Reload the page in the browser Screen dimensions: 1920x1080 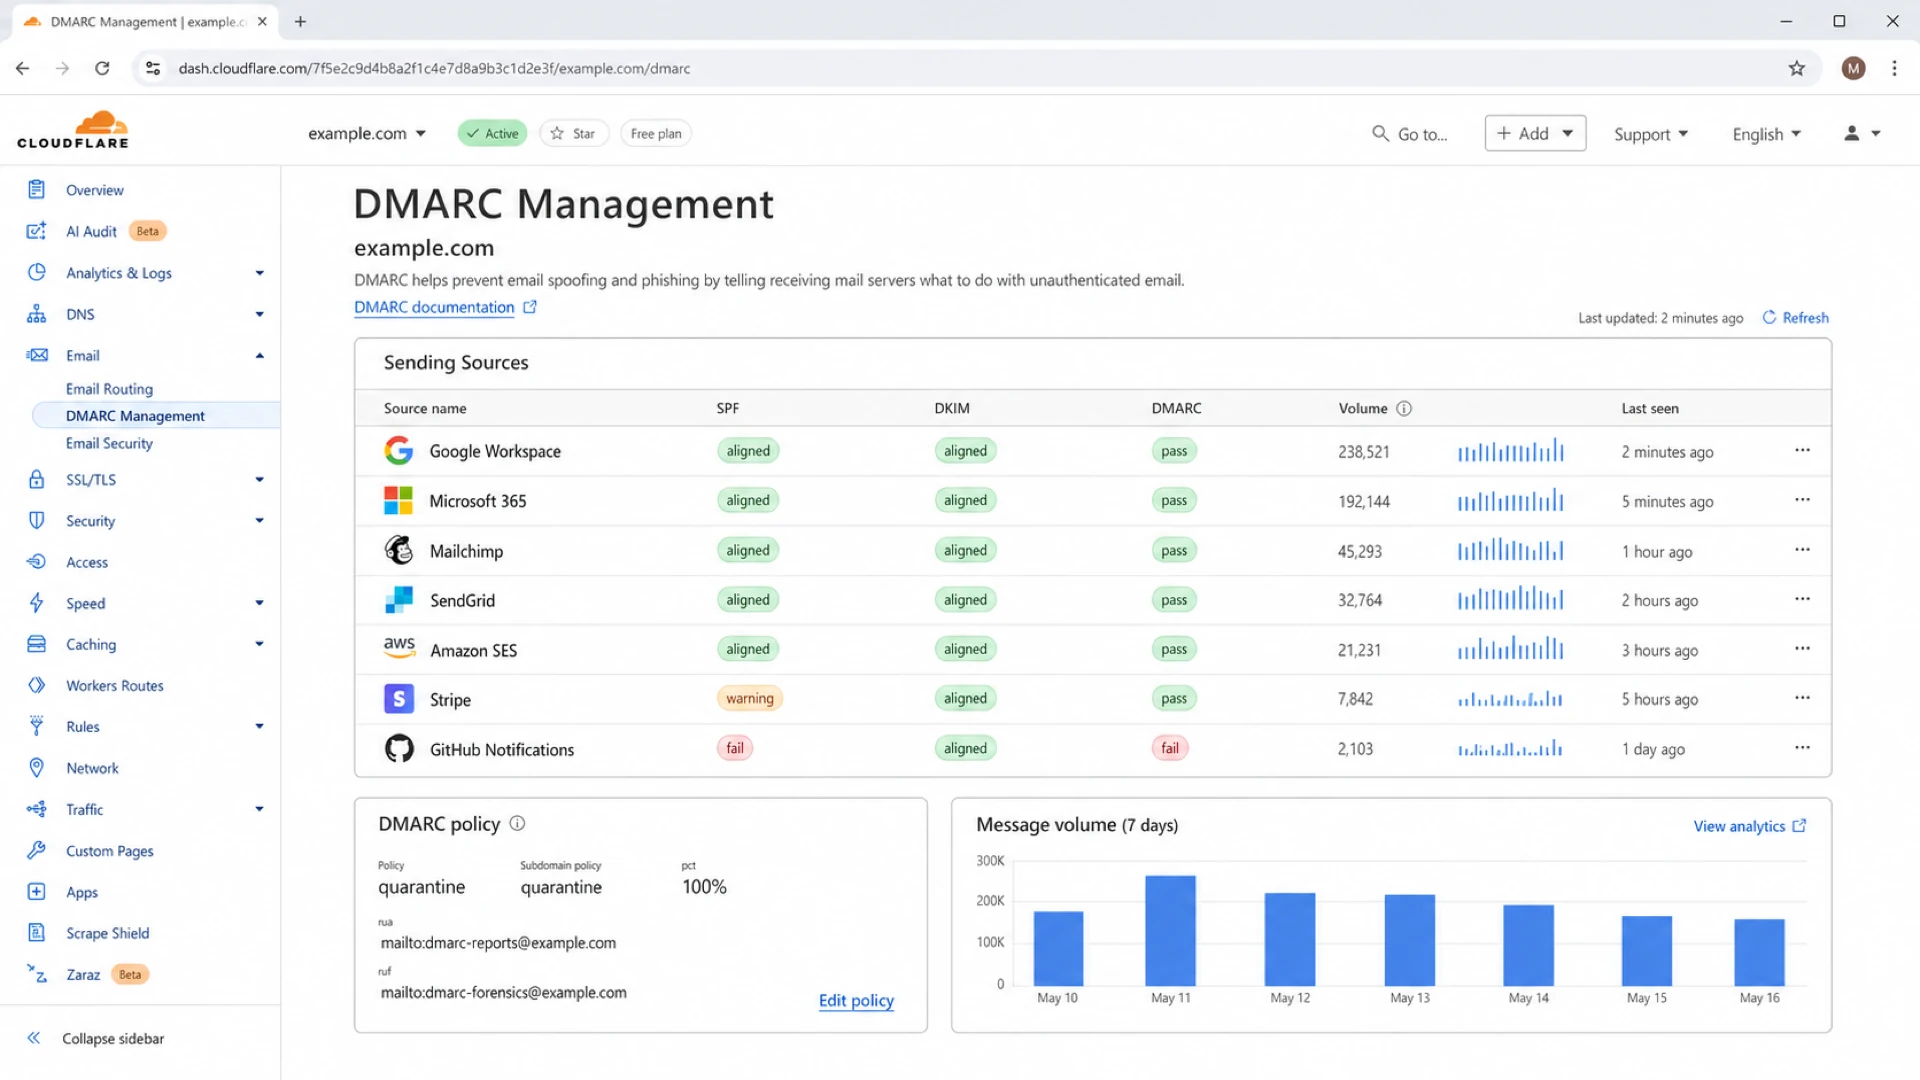(x=102, y=68)
